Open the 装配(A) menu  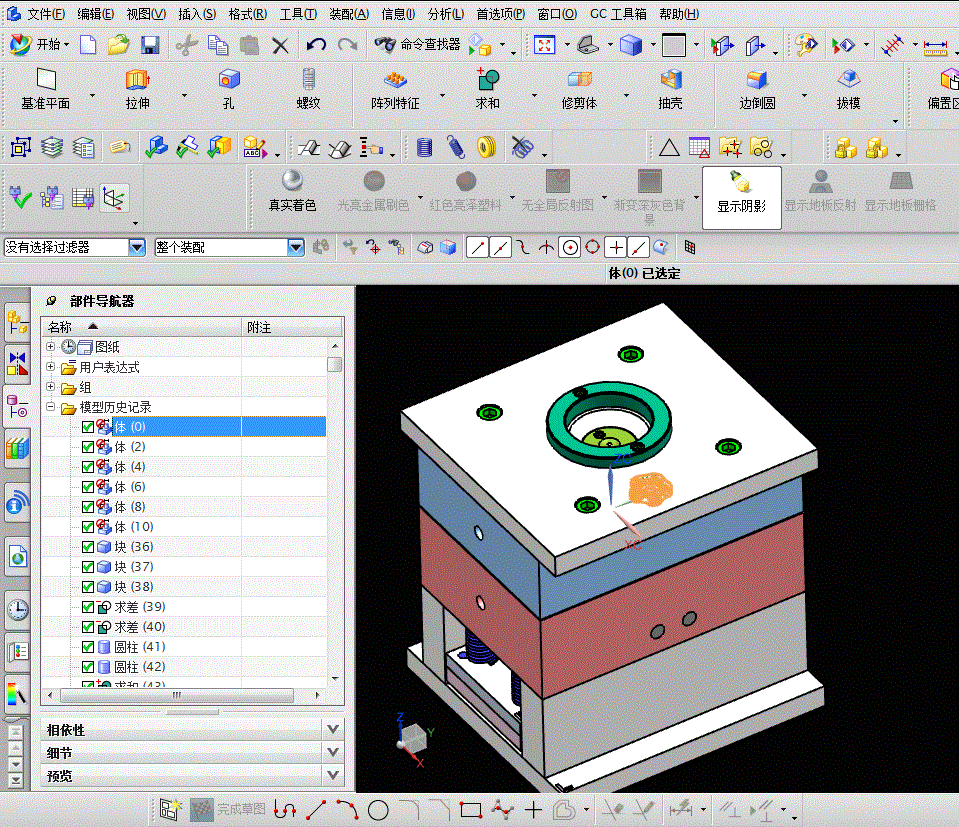349,13
